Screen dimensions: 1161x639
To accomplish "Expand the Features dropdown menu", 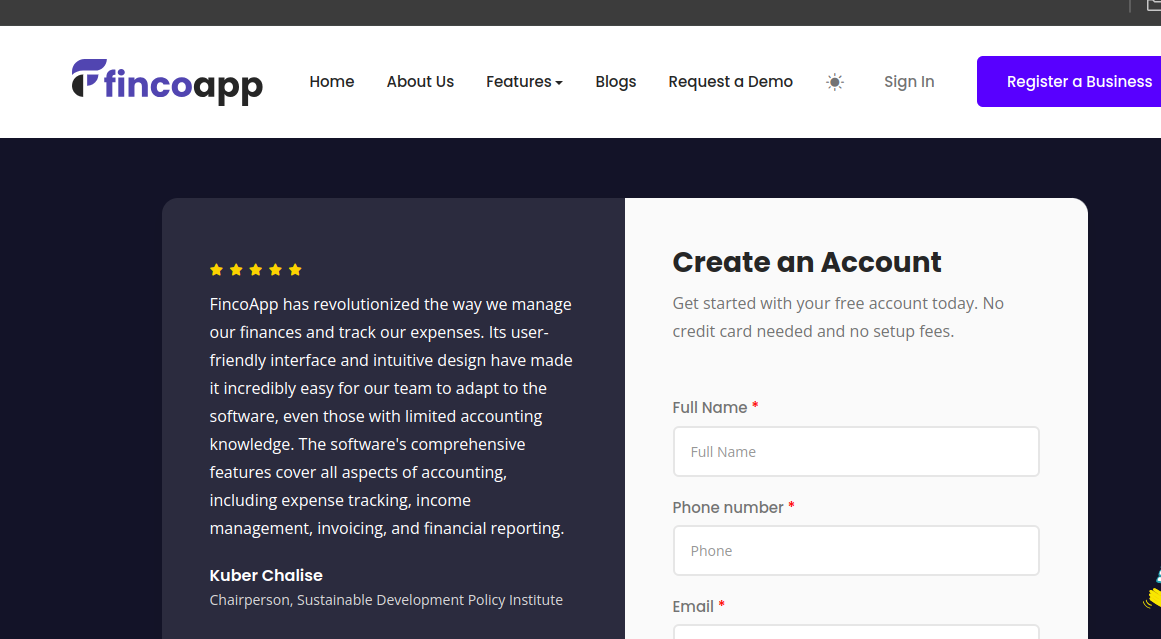I will (x=524, y=82).
